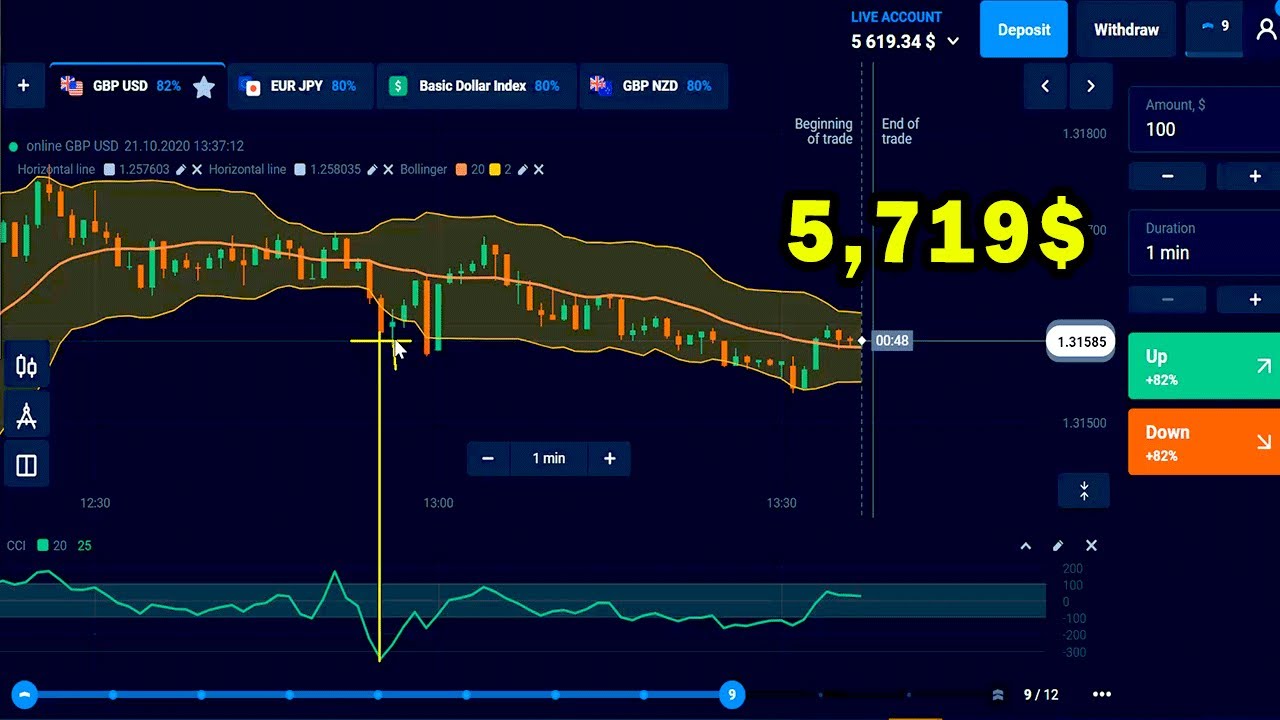Add a new asset tab with plus
This screenshot has height=720, width=1280.
[23, 86]
